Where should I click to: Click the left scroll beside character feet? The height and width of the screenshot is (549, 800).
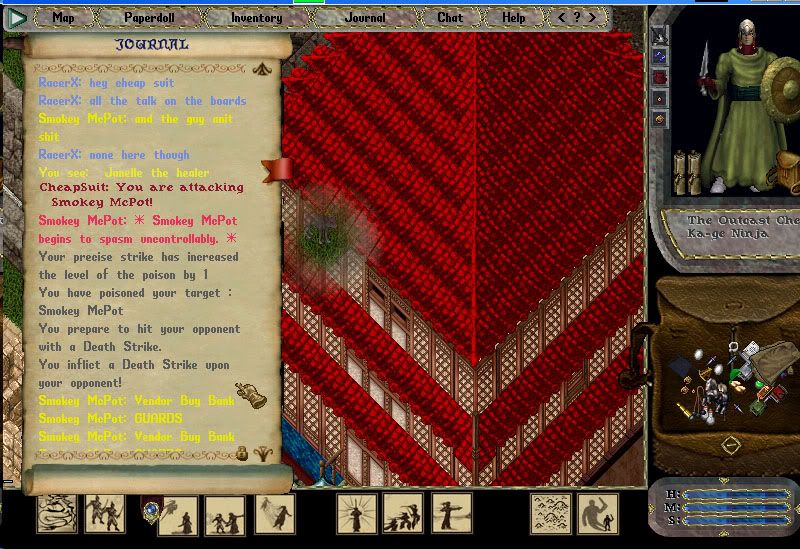679,172
